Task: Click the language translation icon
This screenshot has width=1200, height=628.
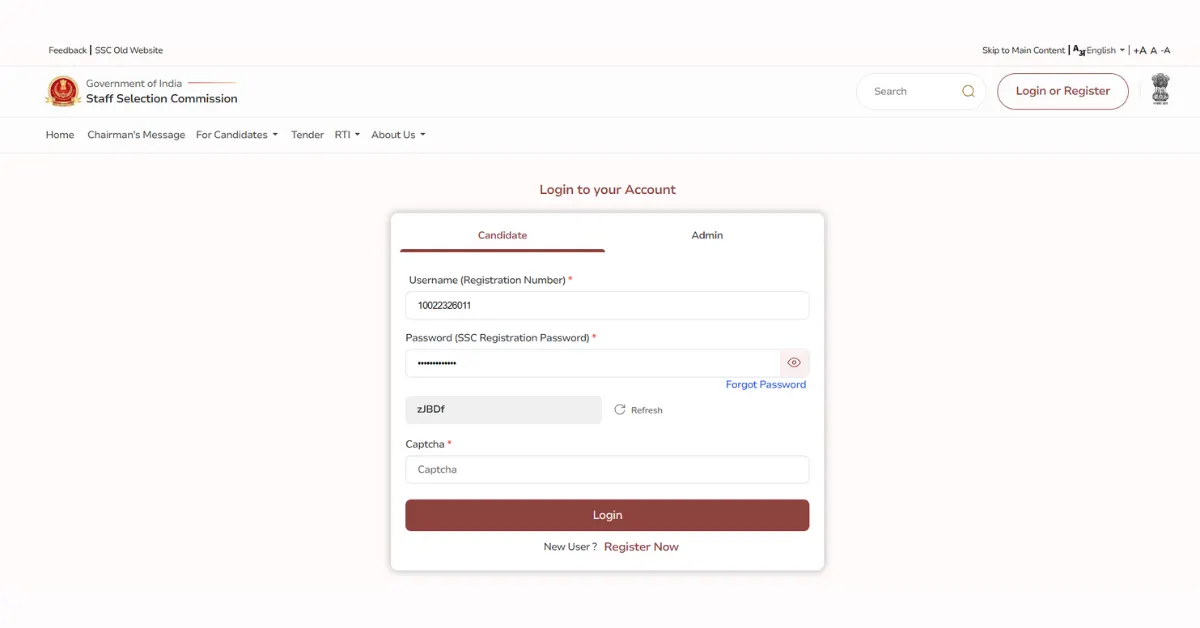Action: pyautogui.click(x=1077, y=49)
